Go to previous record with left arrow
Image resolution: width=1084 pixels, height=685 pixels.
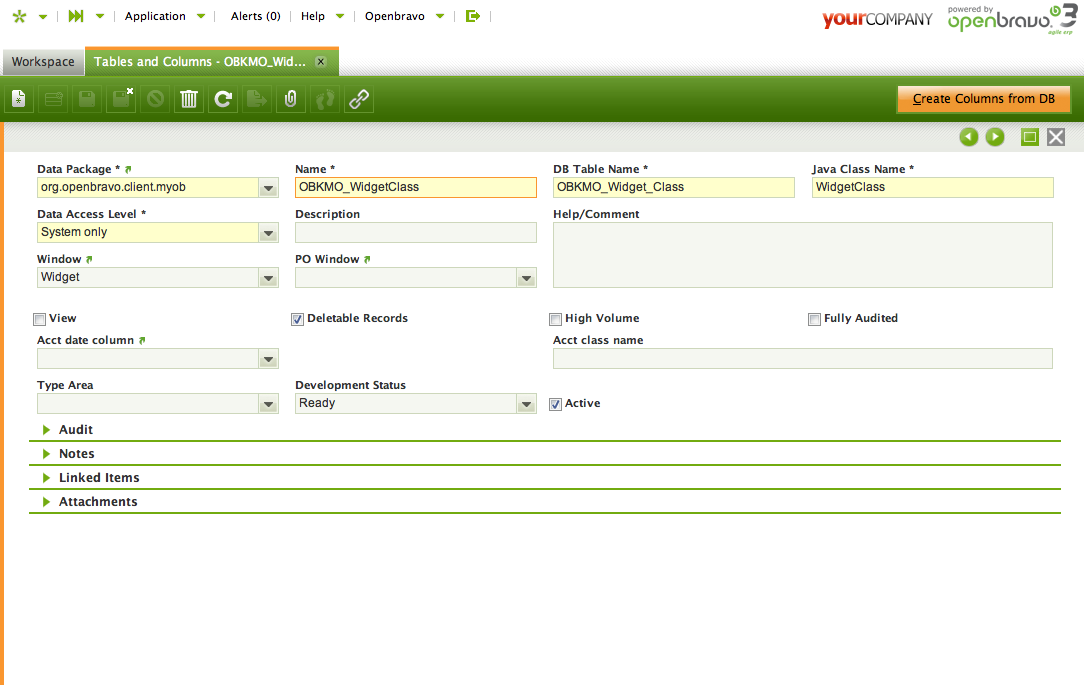[x=968, y=137]
